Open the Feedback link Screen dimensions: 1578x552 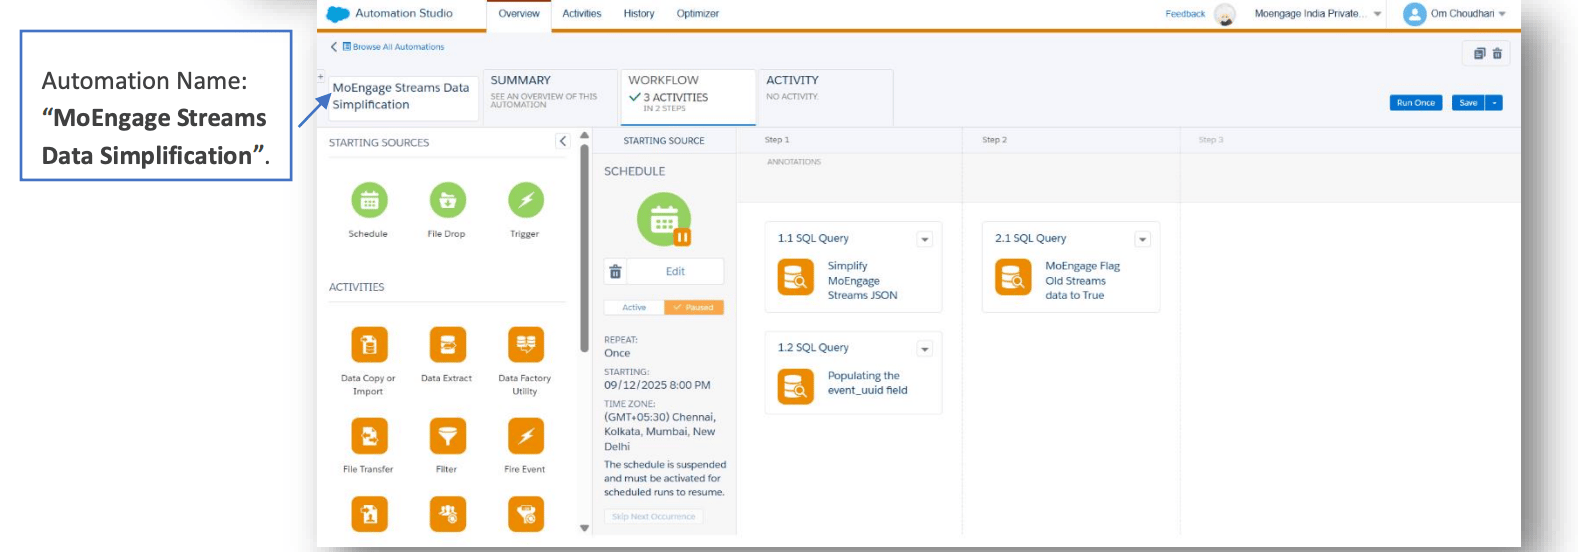pos(1185,14)
